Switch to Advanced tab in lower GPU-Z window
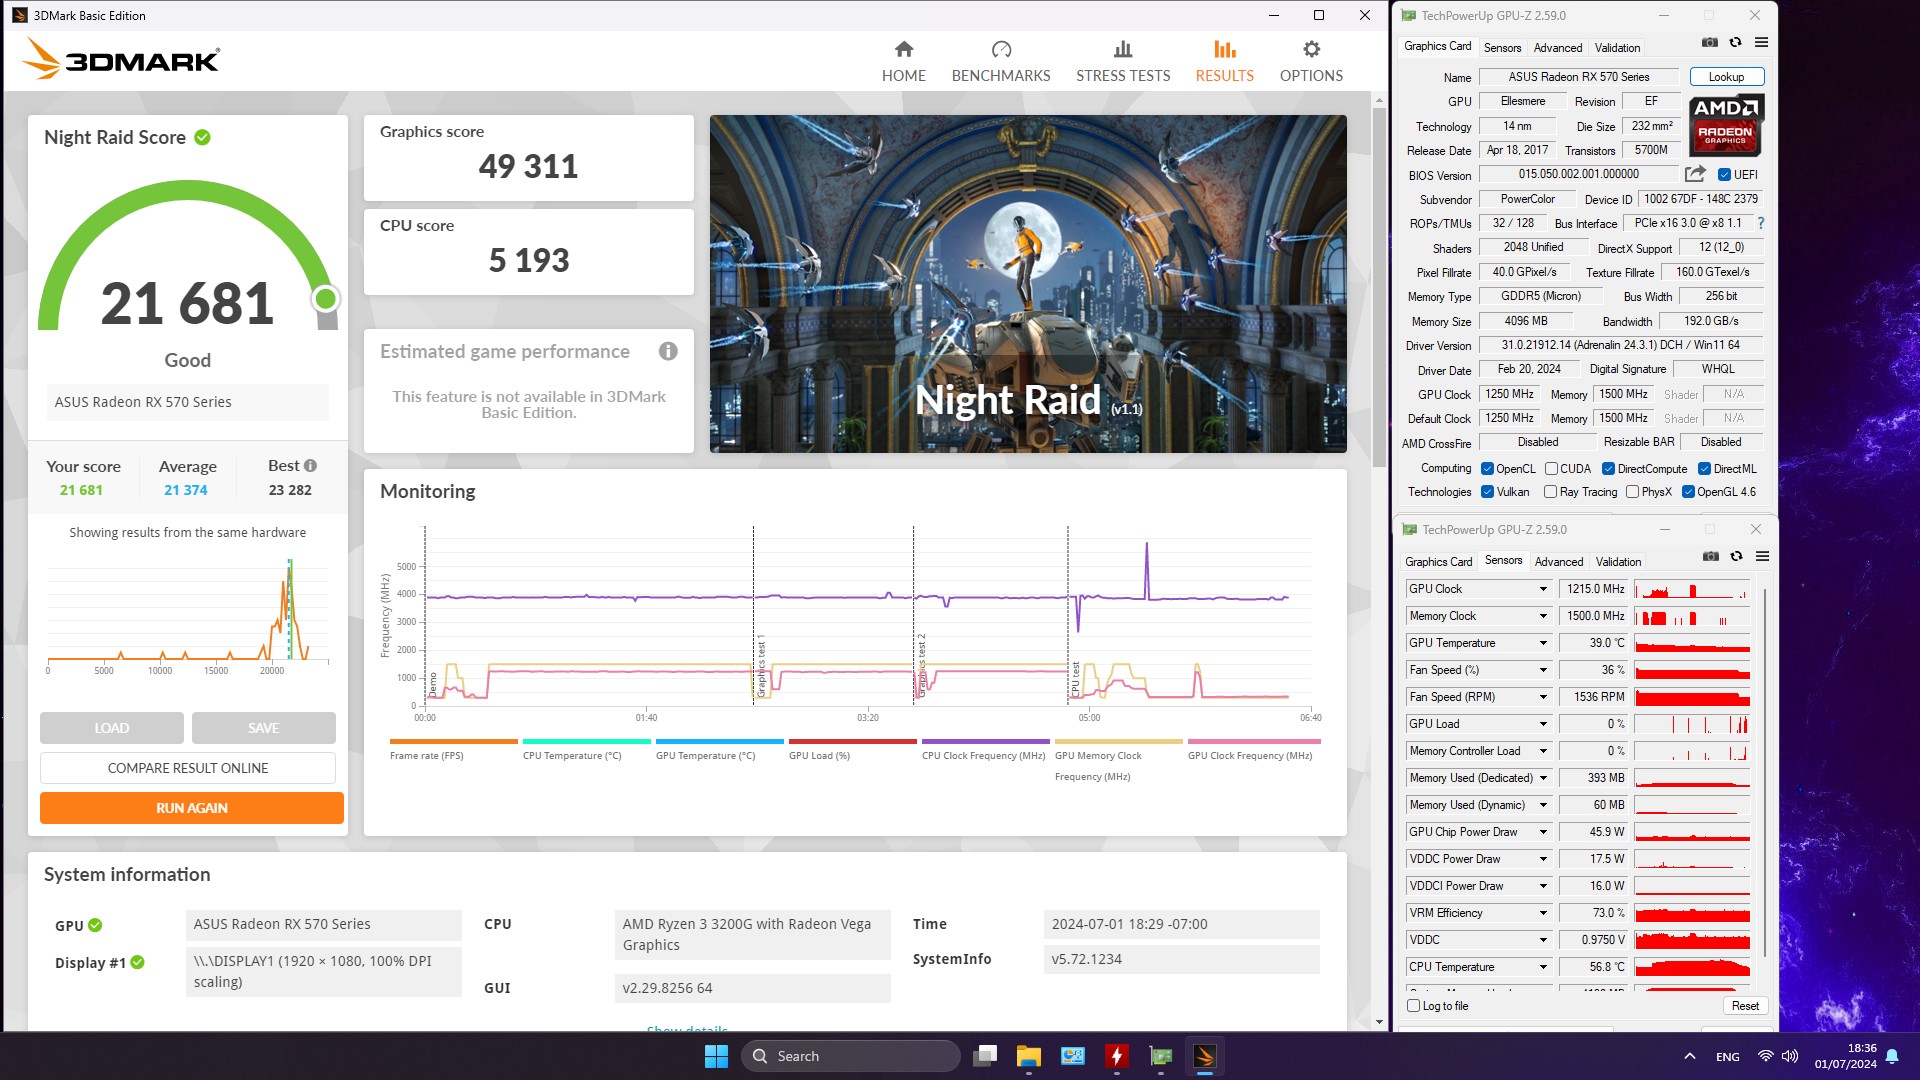This screenshot has height=1080, width=1920. tap(1559, 561)
